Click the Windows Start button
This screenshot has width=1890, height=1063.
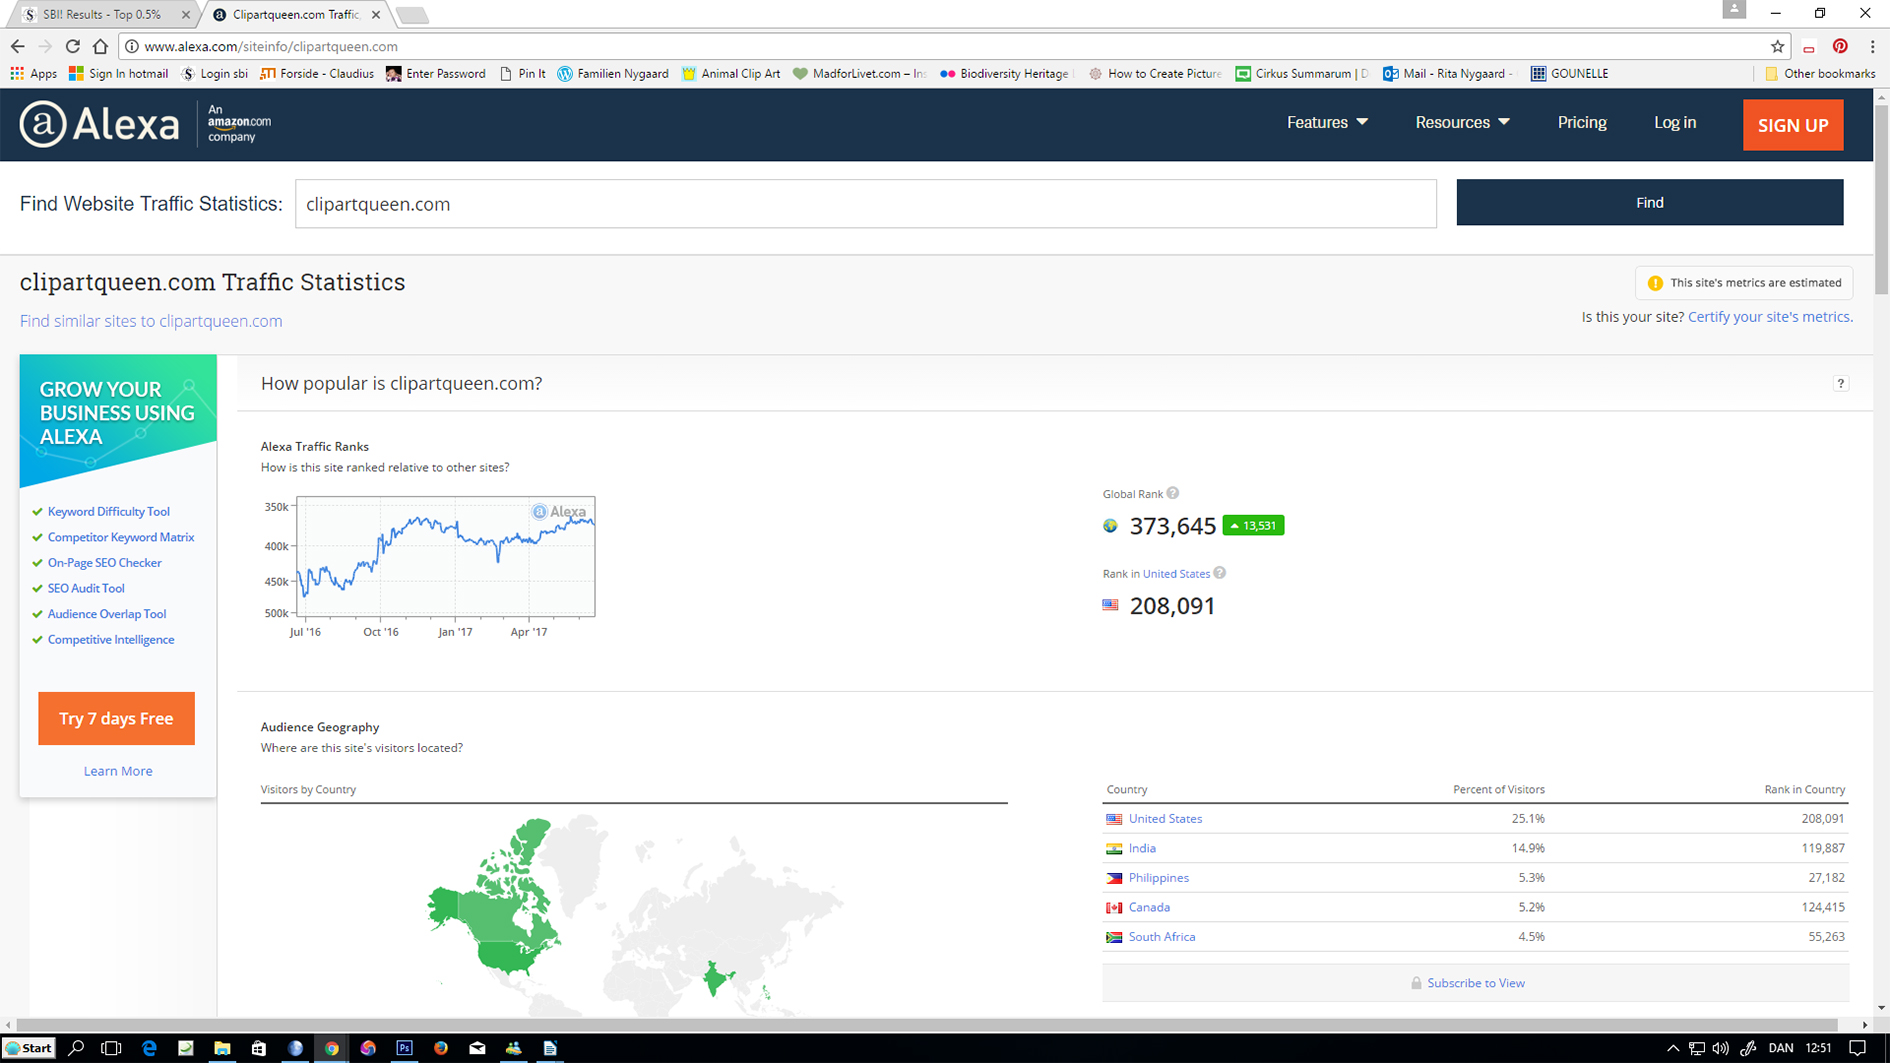tap(29, 1048)
